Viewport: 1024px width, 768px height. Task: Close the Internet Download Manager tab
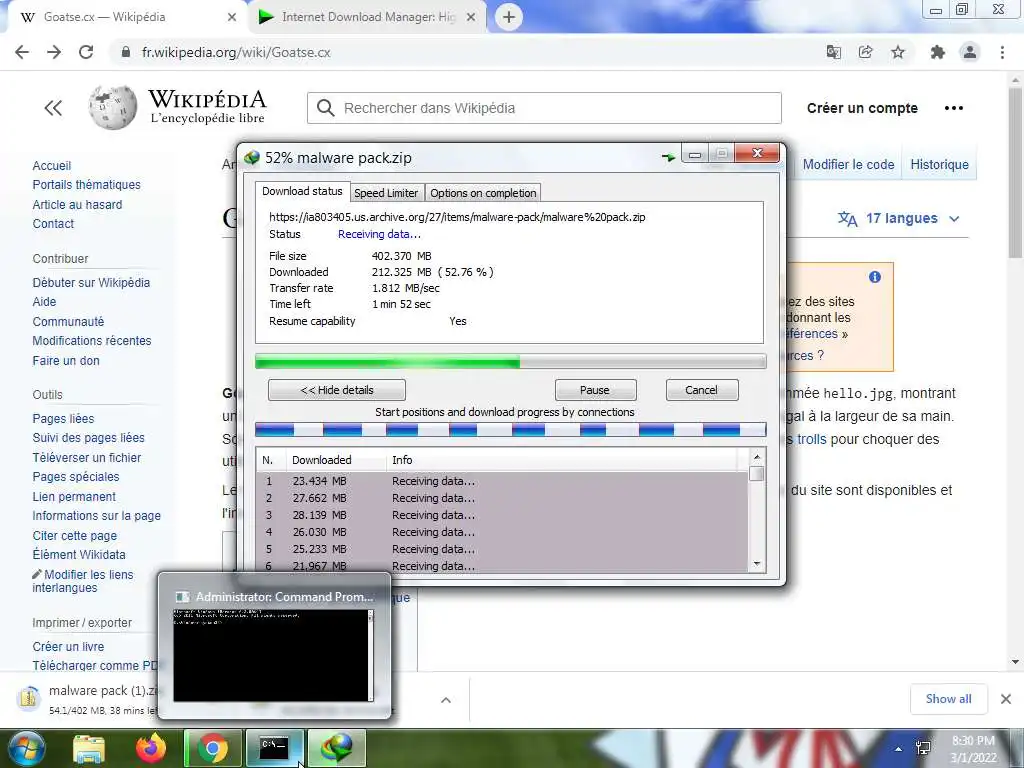pos(471,18)
